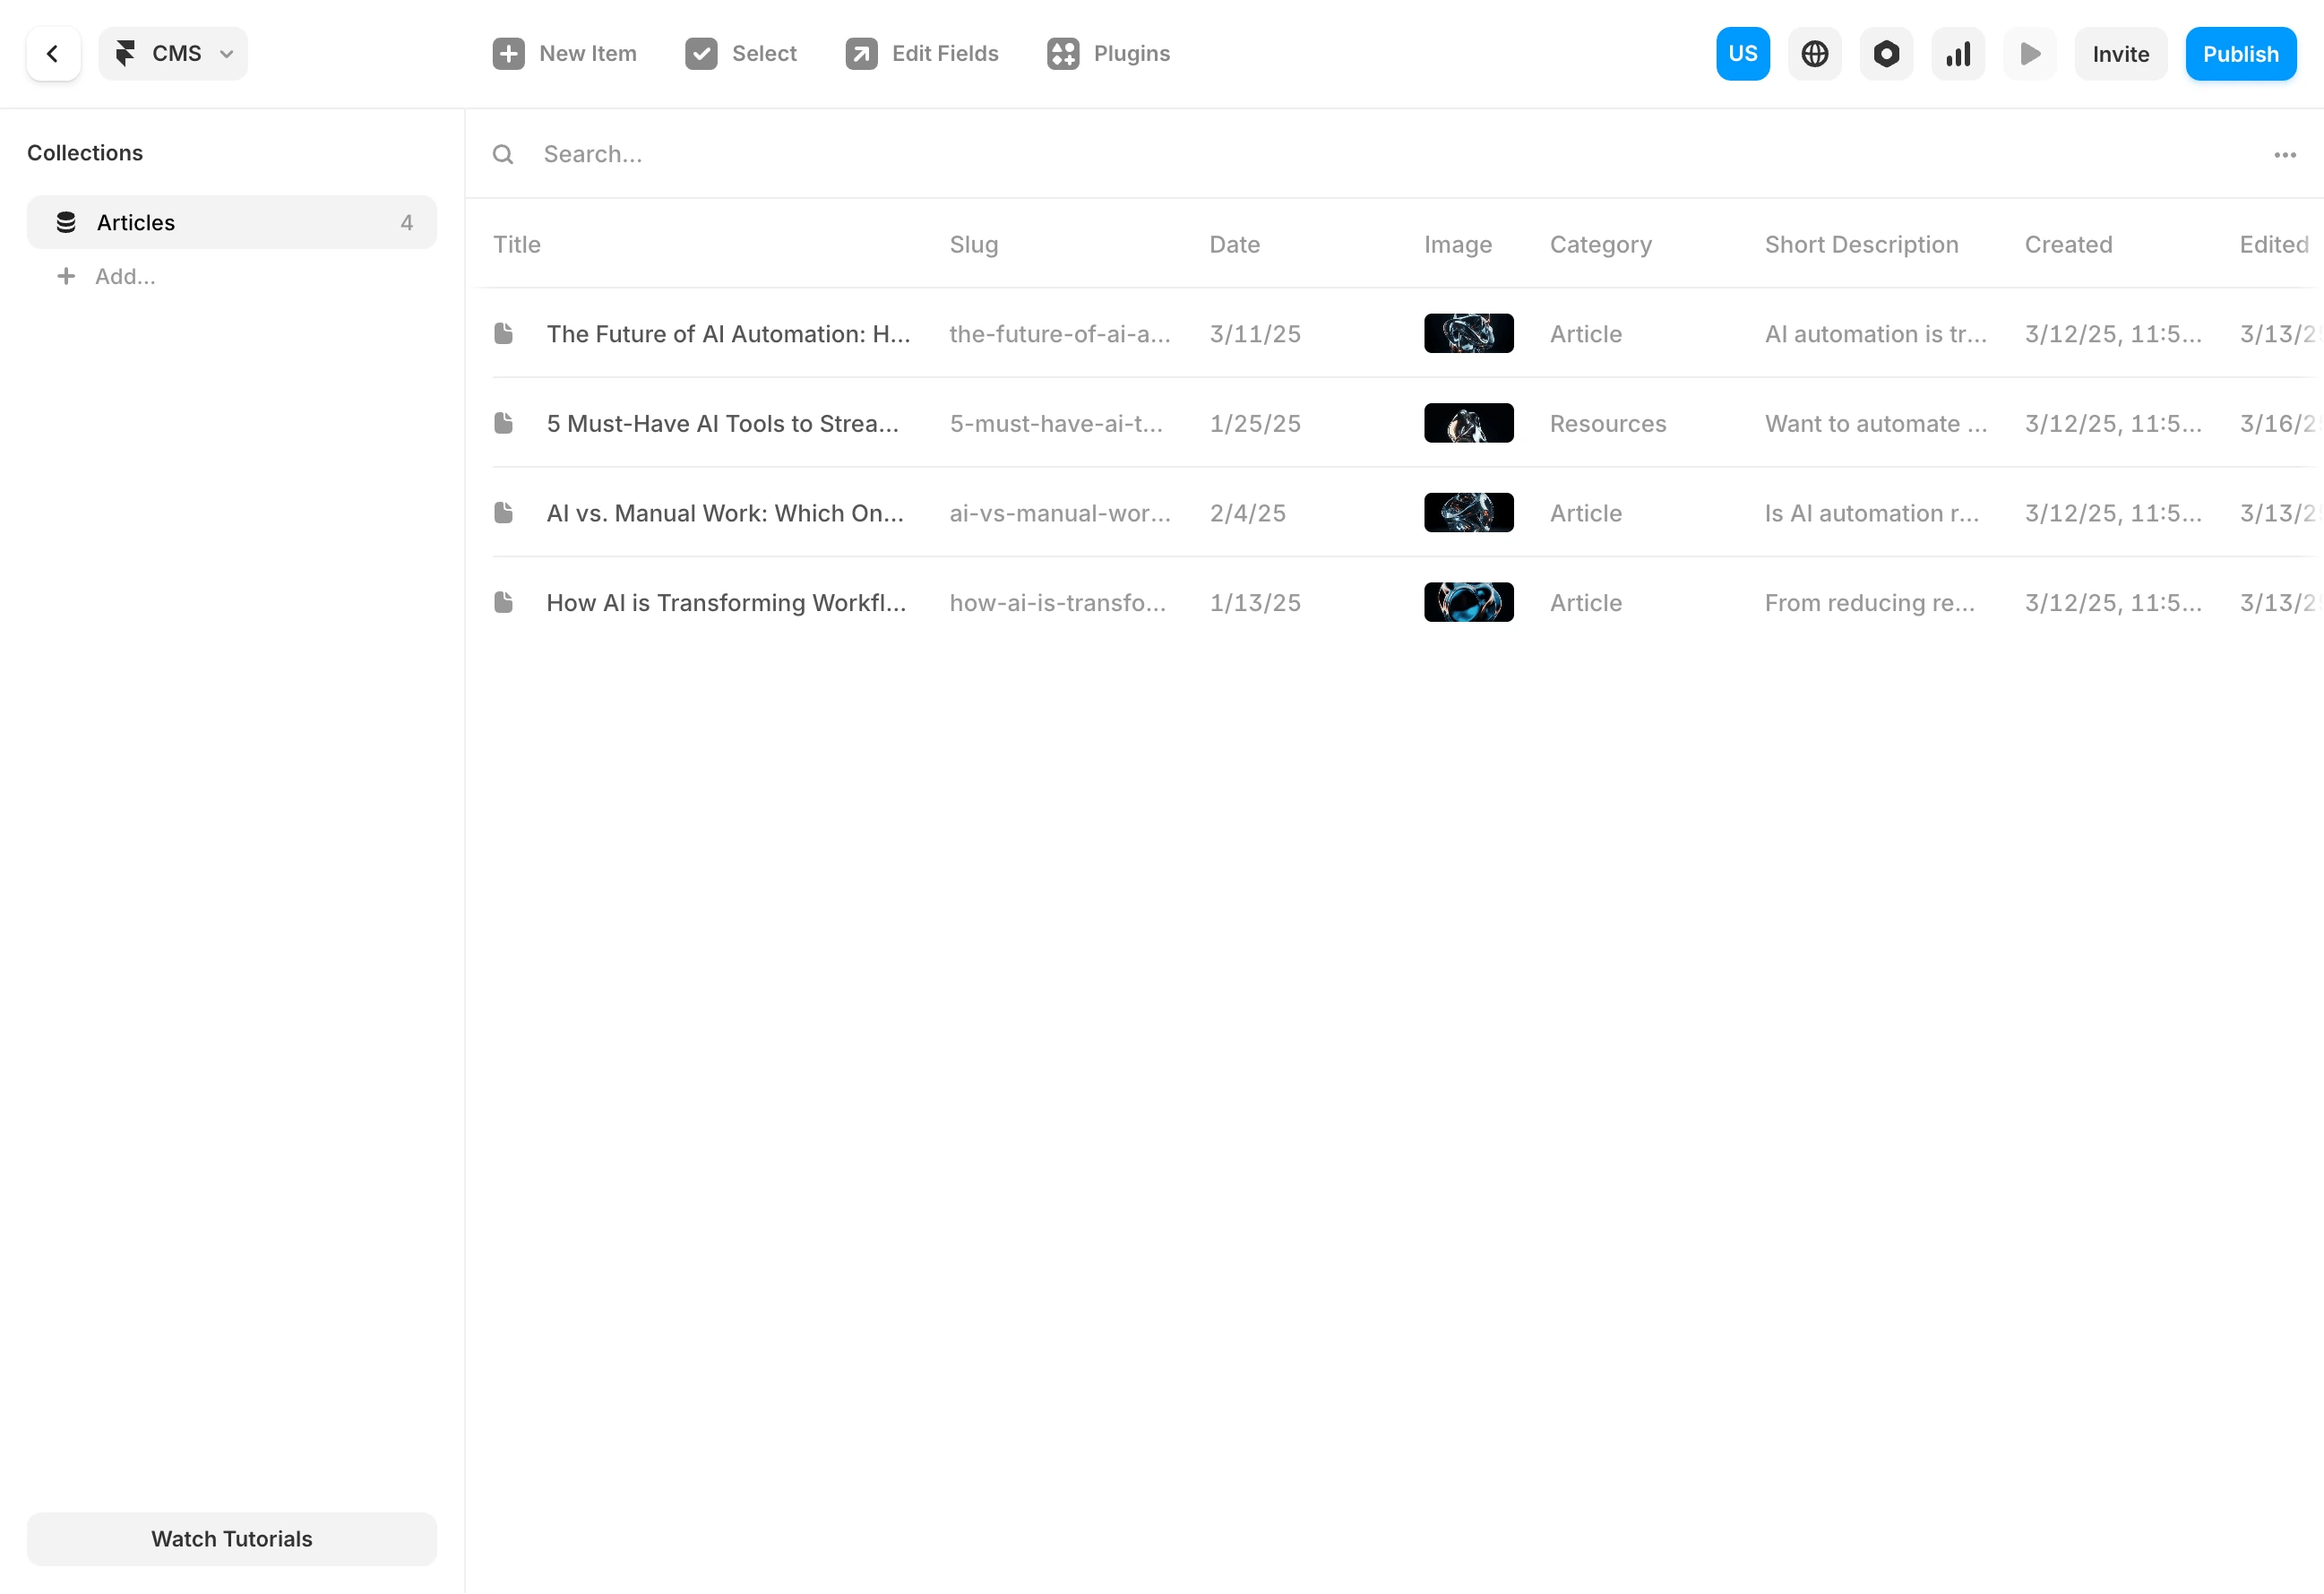Switch the US locale

1742,53
